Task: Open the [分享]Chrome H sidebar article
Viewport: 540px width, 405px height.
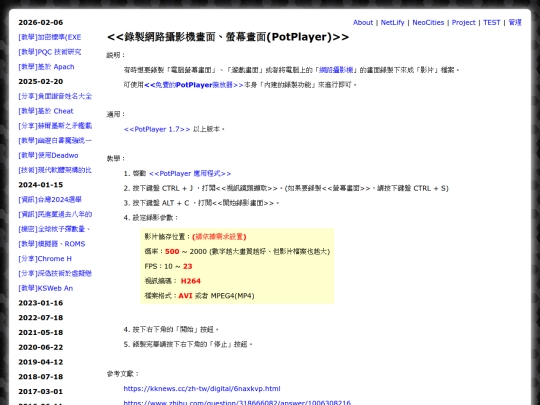Action: pos(45,259)
